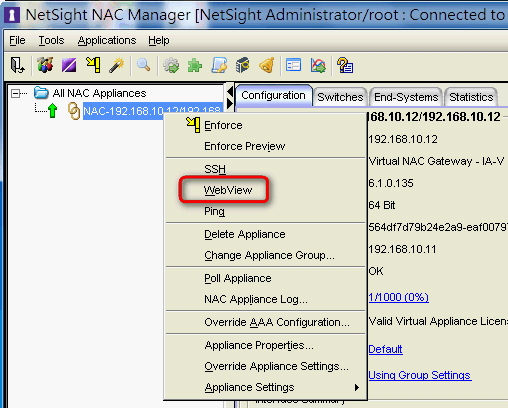Select the NAC-192.168.10.12 appliance tree row
Viewport: 508px width, 408px height.
pyautogui.click(x=153, y=111)
